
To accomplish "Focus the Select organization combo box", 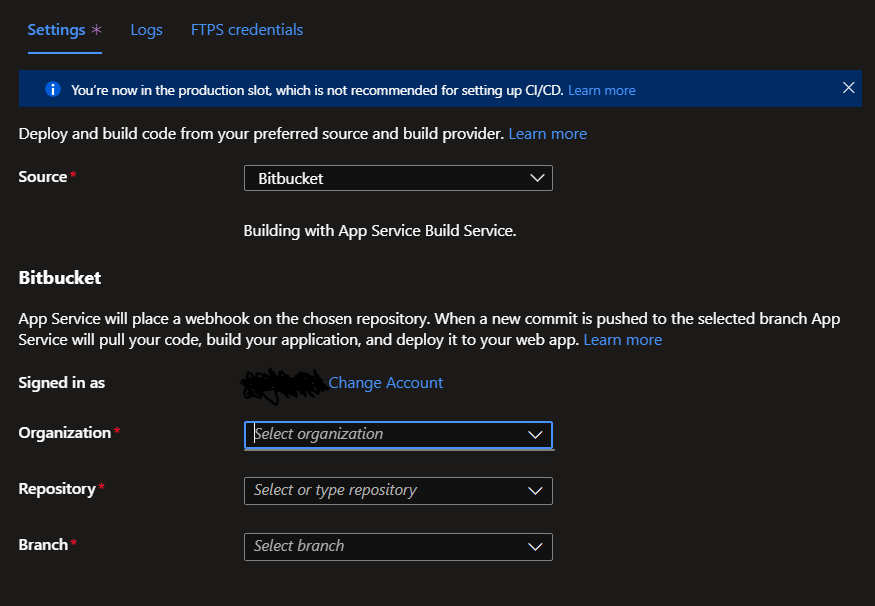I will point(398,435).
